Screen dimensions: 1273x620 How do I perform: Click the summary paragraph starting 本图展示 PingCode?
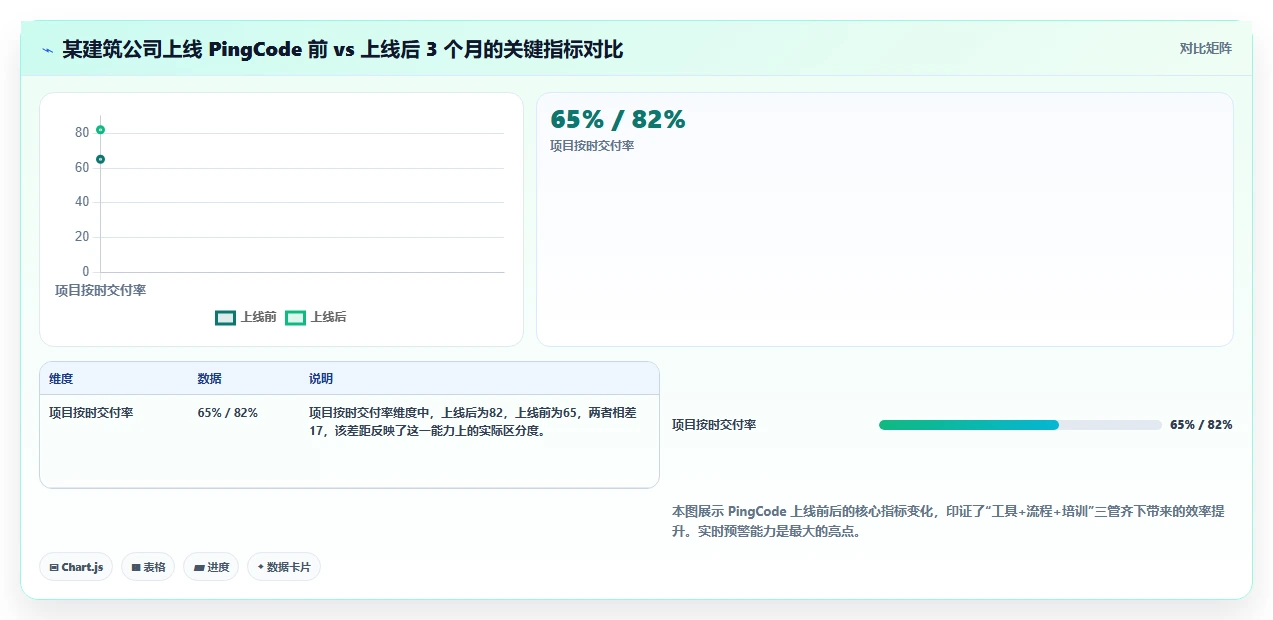point(948,522)
